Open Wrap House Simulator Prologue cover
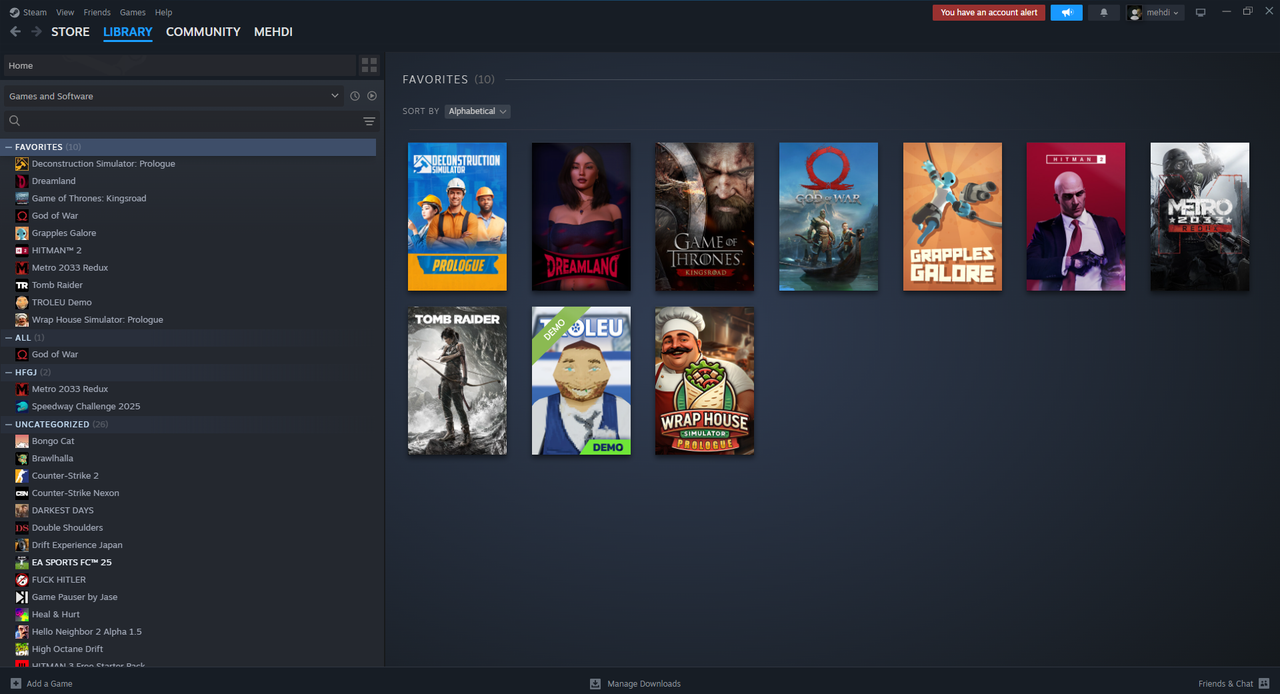1280x694 pixels. coord(705,381)
